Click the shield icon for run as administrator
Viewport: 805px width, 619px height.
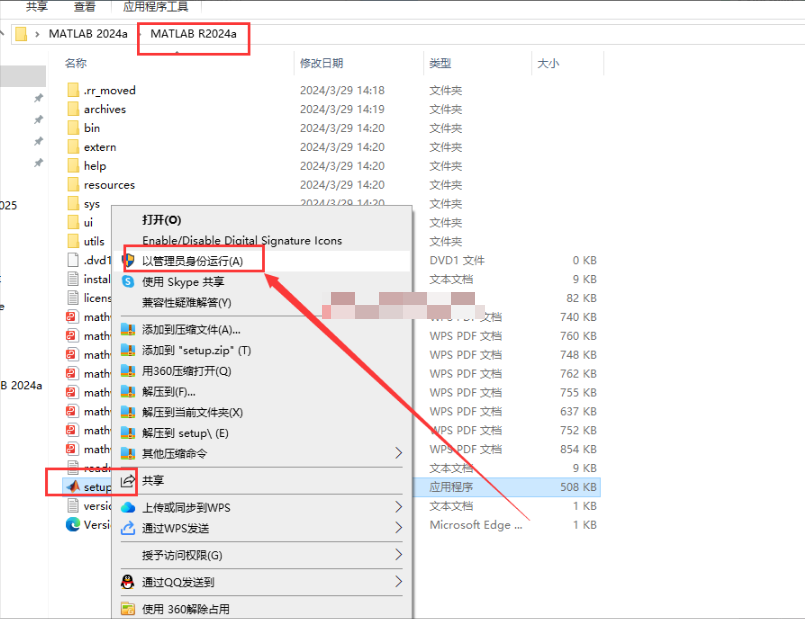point(128,260)
